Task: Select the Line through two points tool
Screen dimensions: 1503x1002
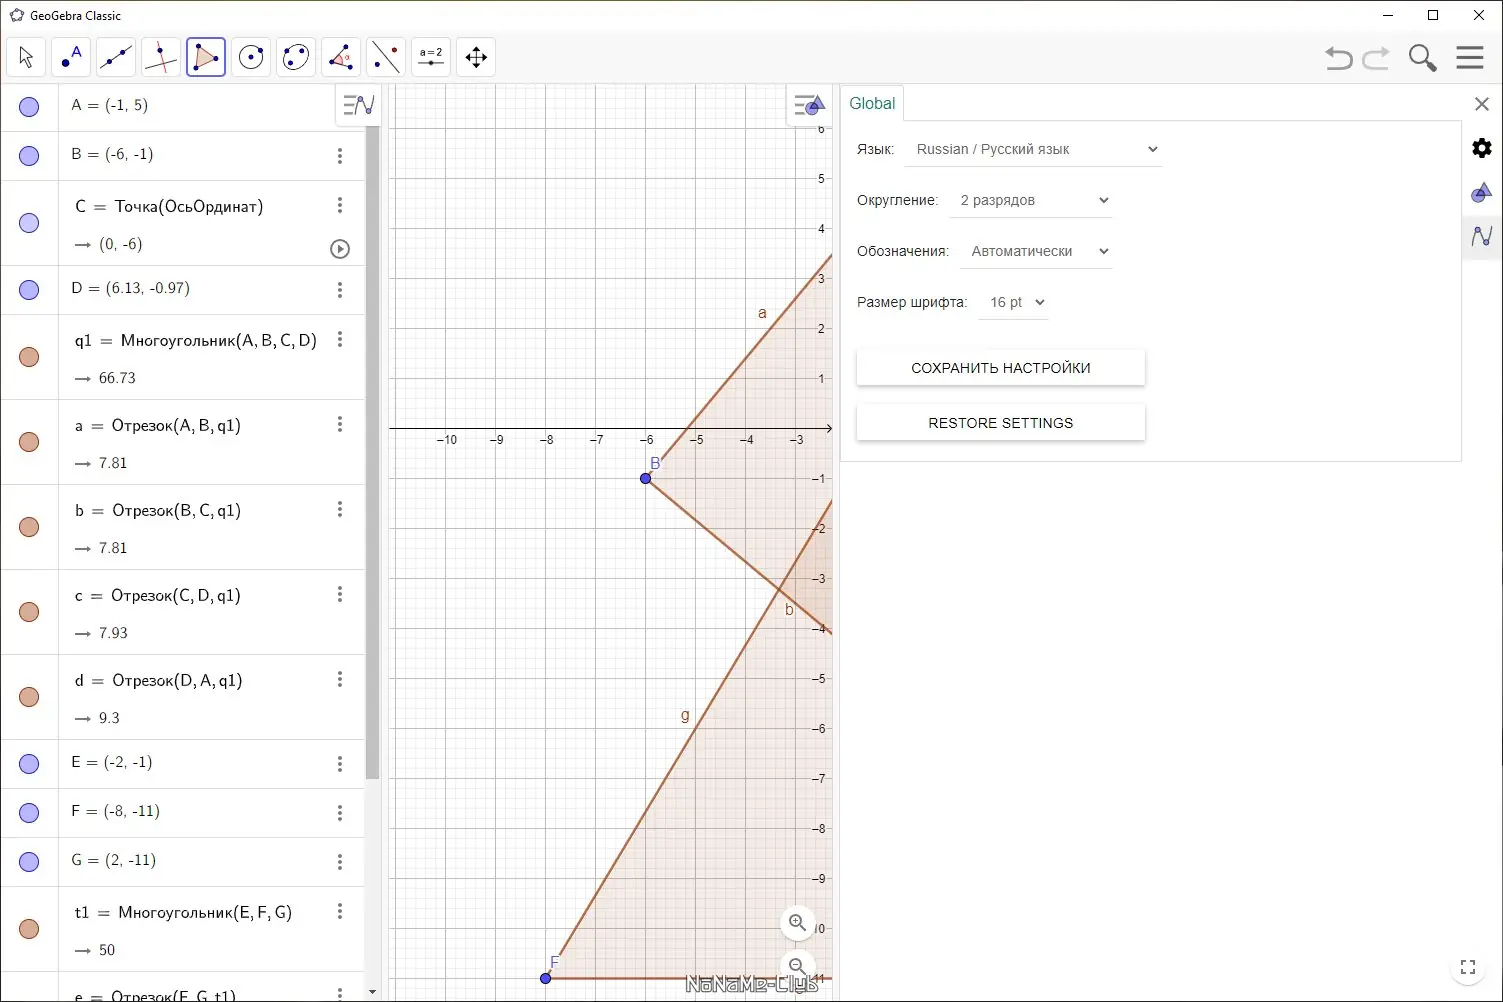Action: [x=116, y=57]
